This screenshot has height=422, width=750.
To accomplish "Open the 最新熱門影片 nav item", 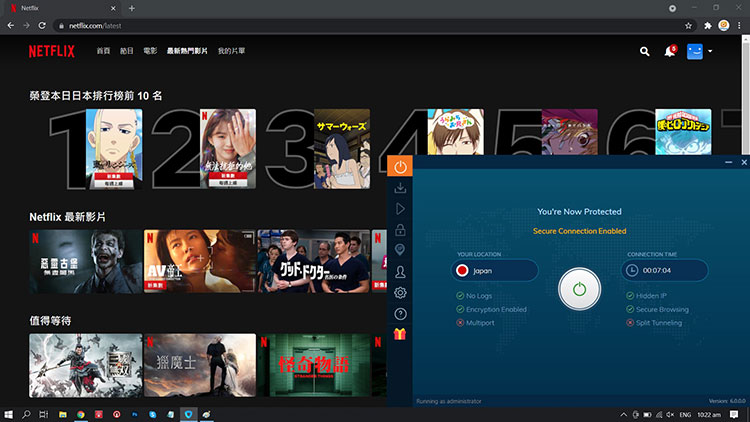I will tap(187, 51).
